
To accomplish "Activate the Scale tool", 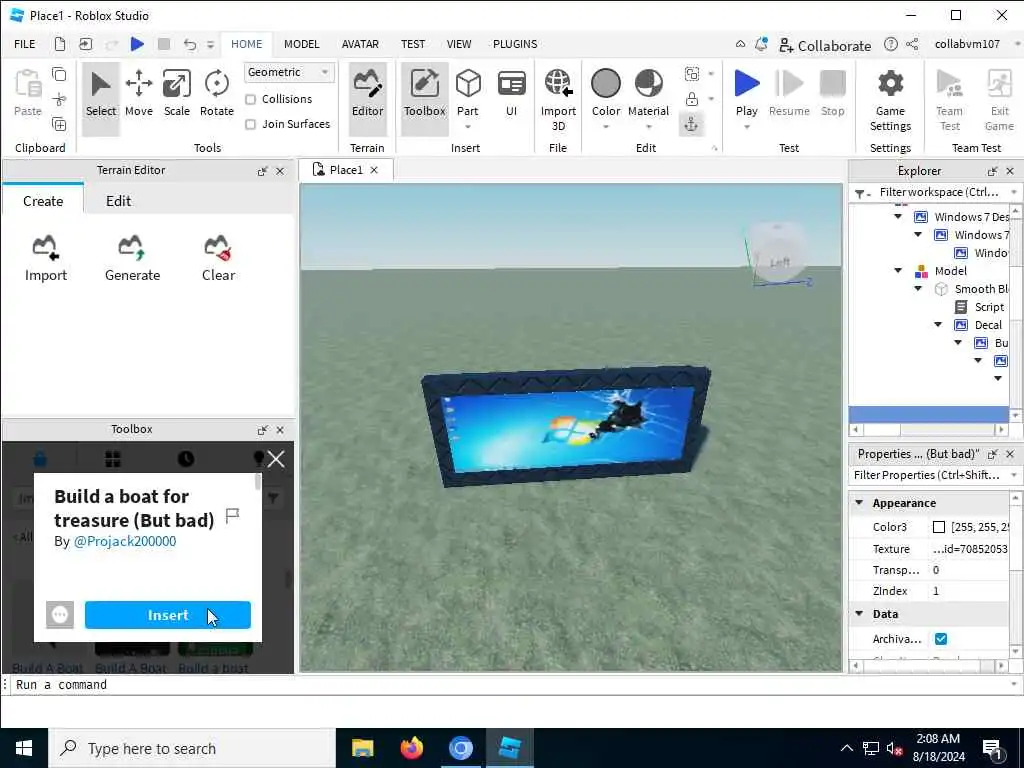I will 176,93.
